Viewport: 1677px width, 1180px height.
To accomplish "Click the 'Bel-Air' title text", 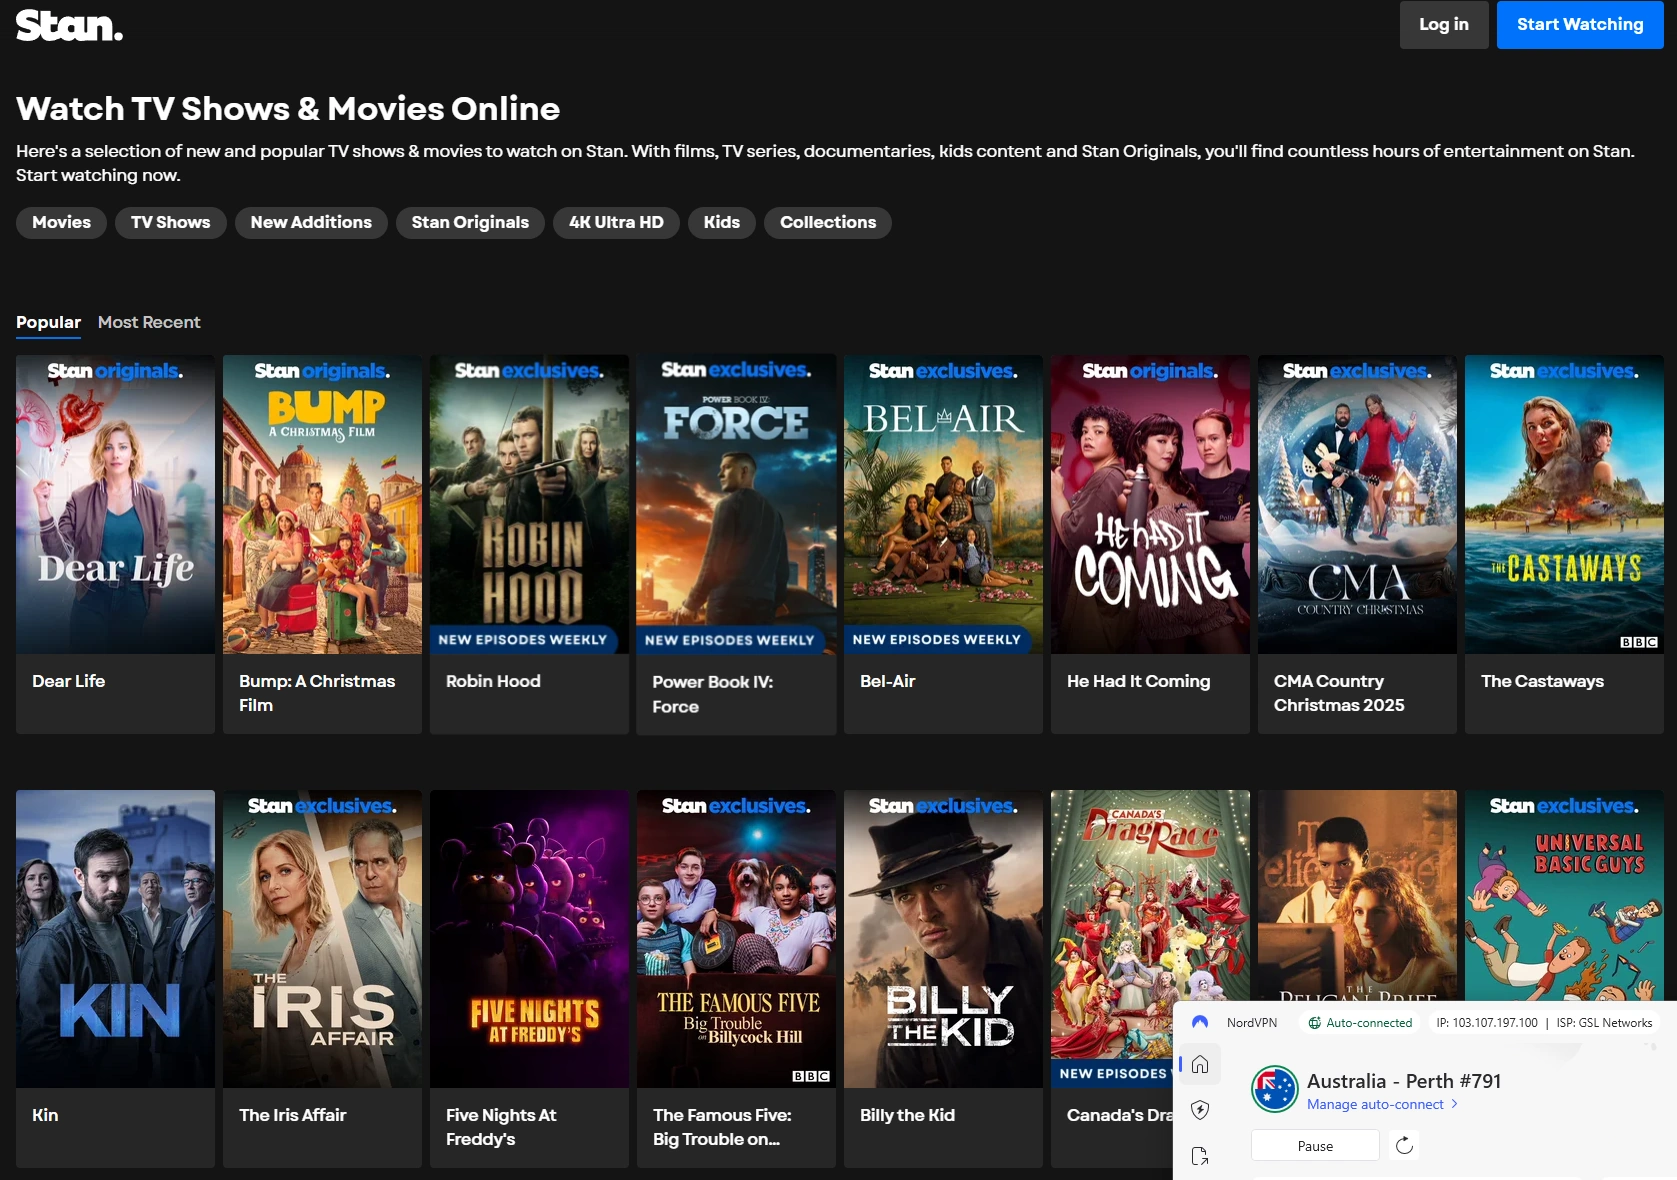I will click(888, 681).
